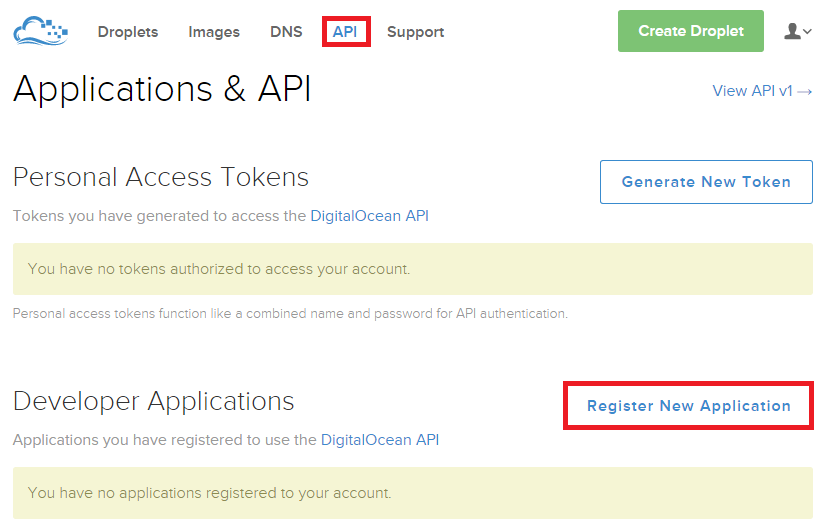Click Generate New Token button
Screen dimensions: 826x532
pyautogui.click(x=706, y=182)
